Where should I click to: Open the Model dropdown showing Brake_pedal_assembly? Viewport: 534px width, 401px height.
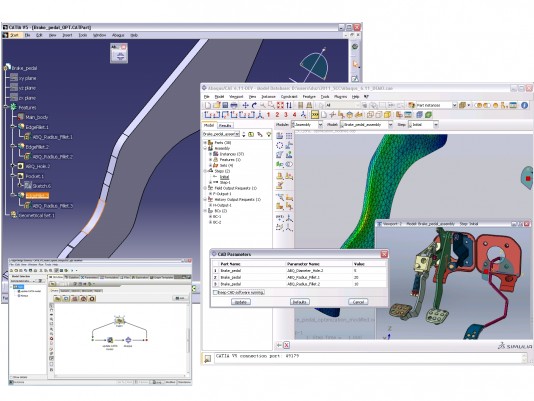tap(366, 125)
